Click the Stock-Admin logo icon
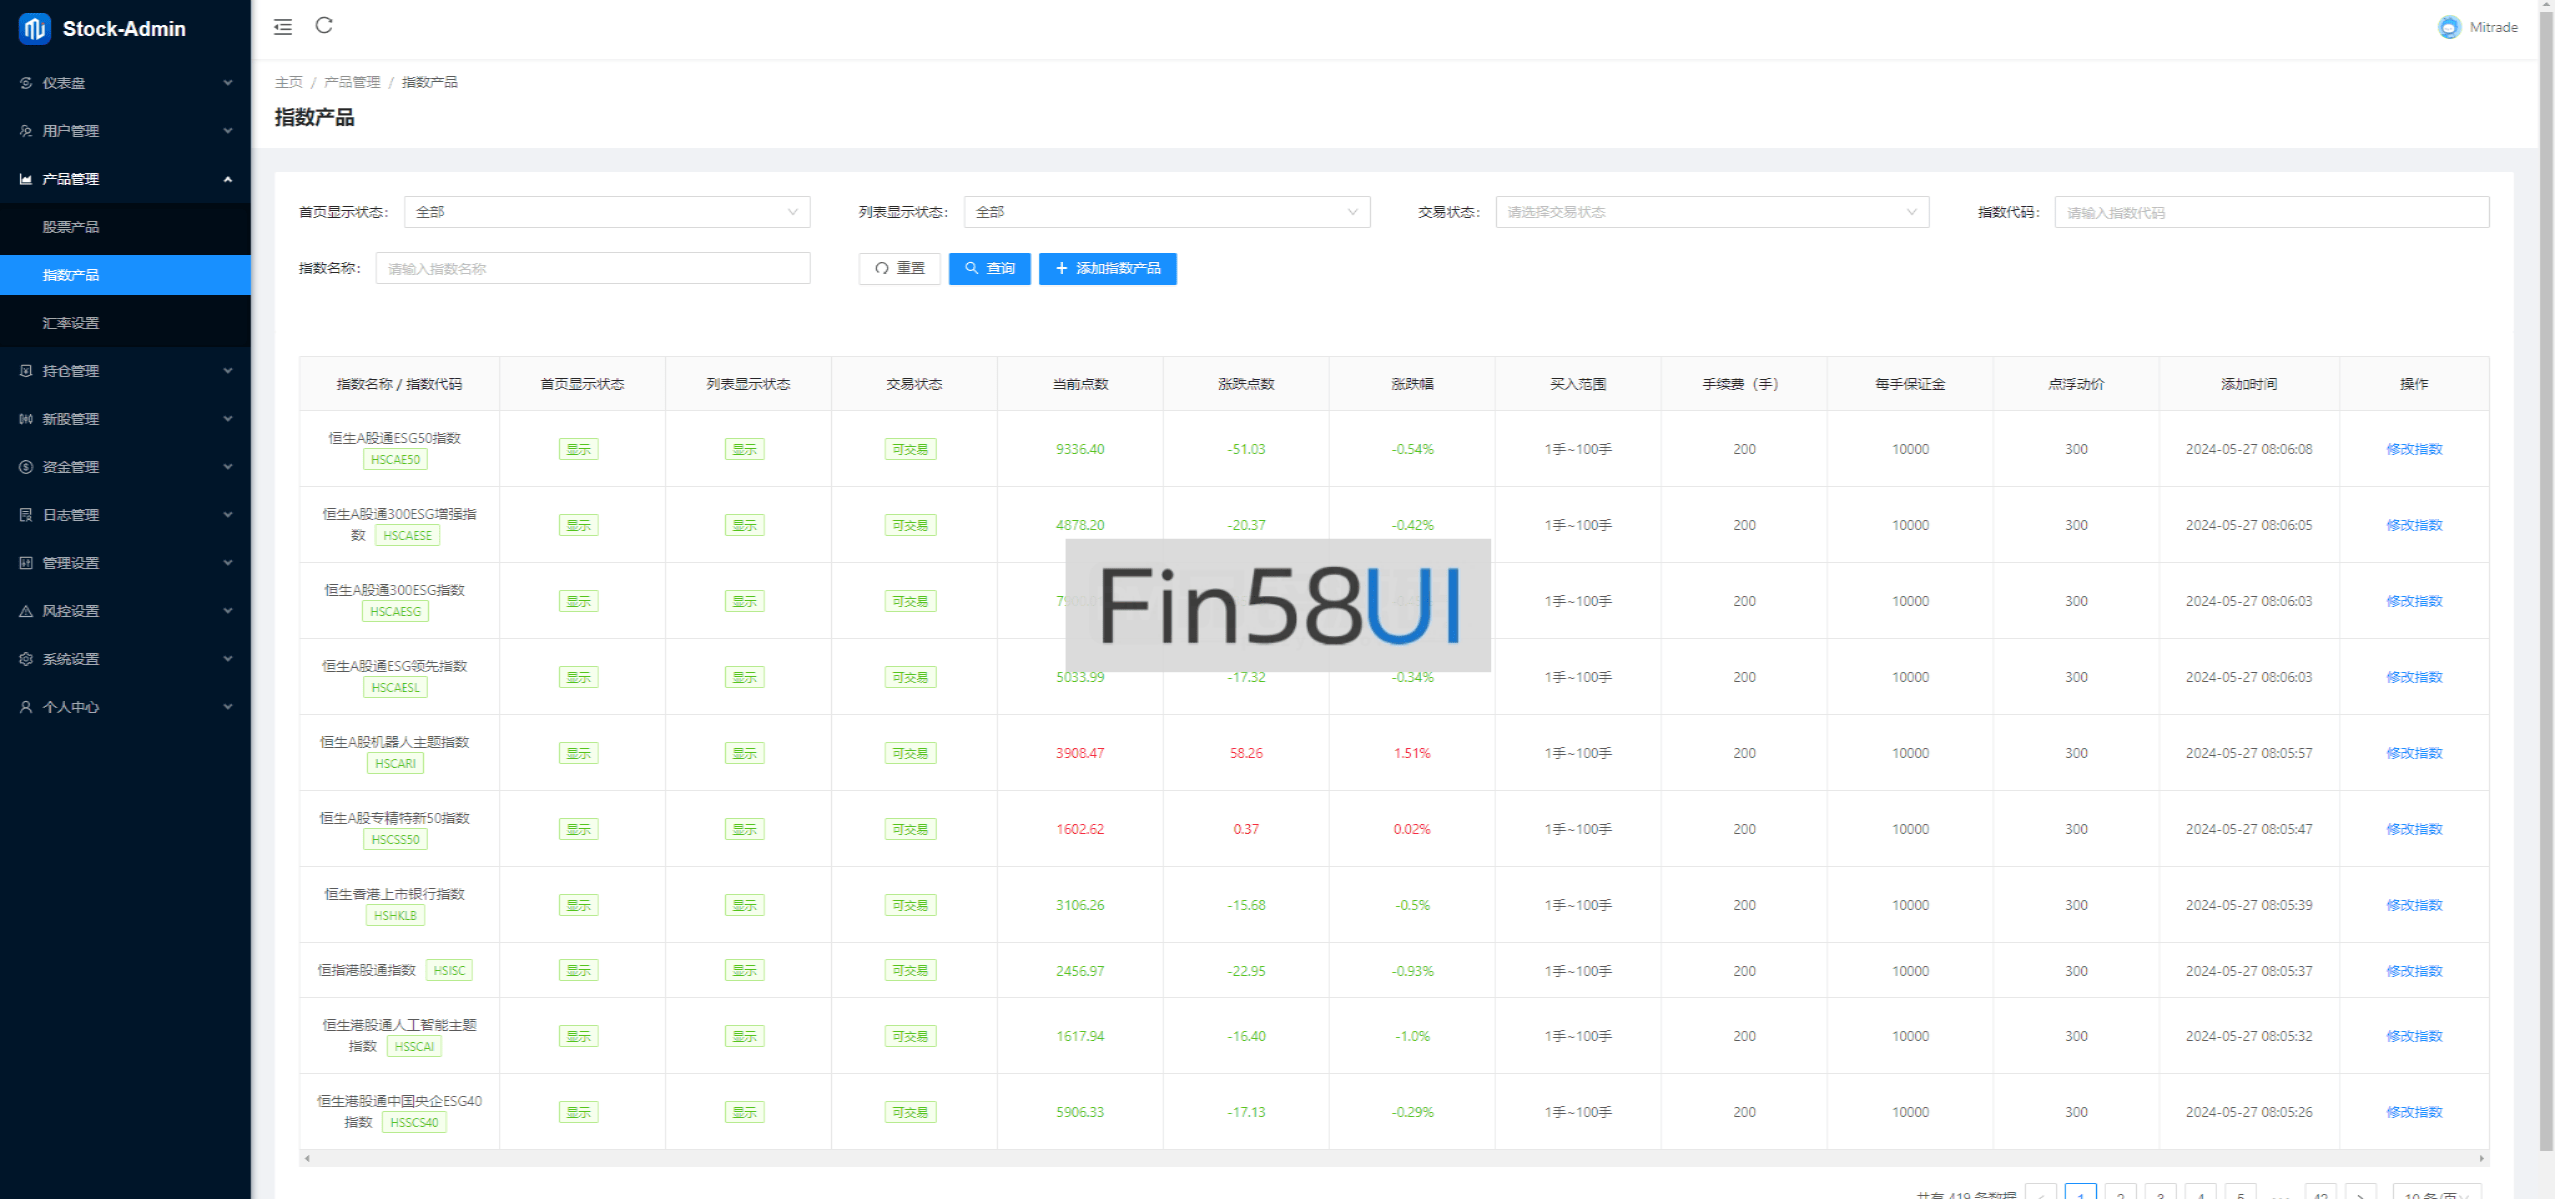The image size is (2555, 1199). click(x=34, y=29)
